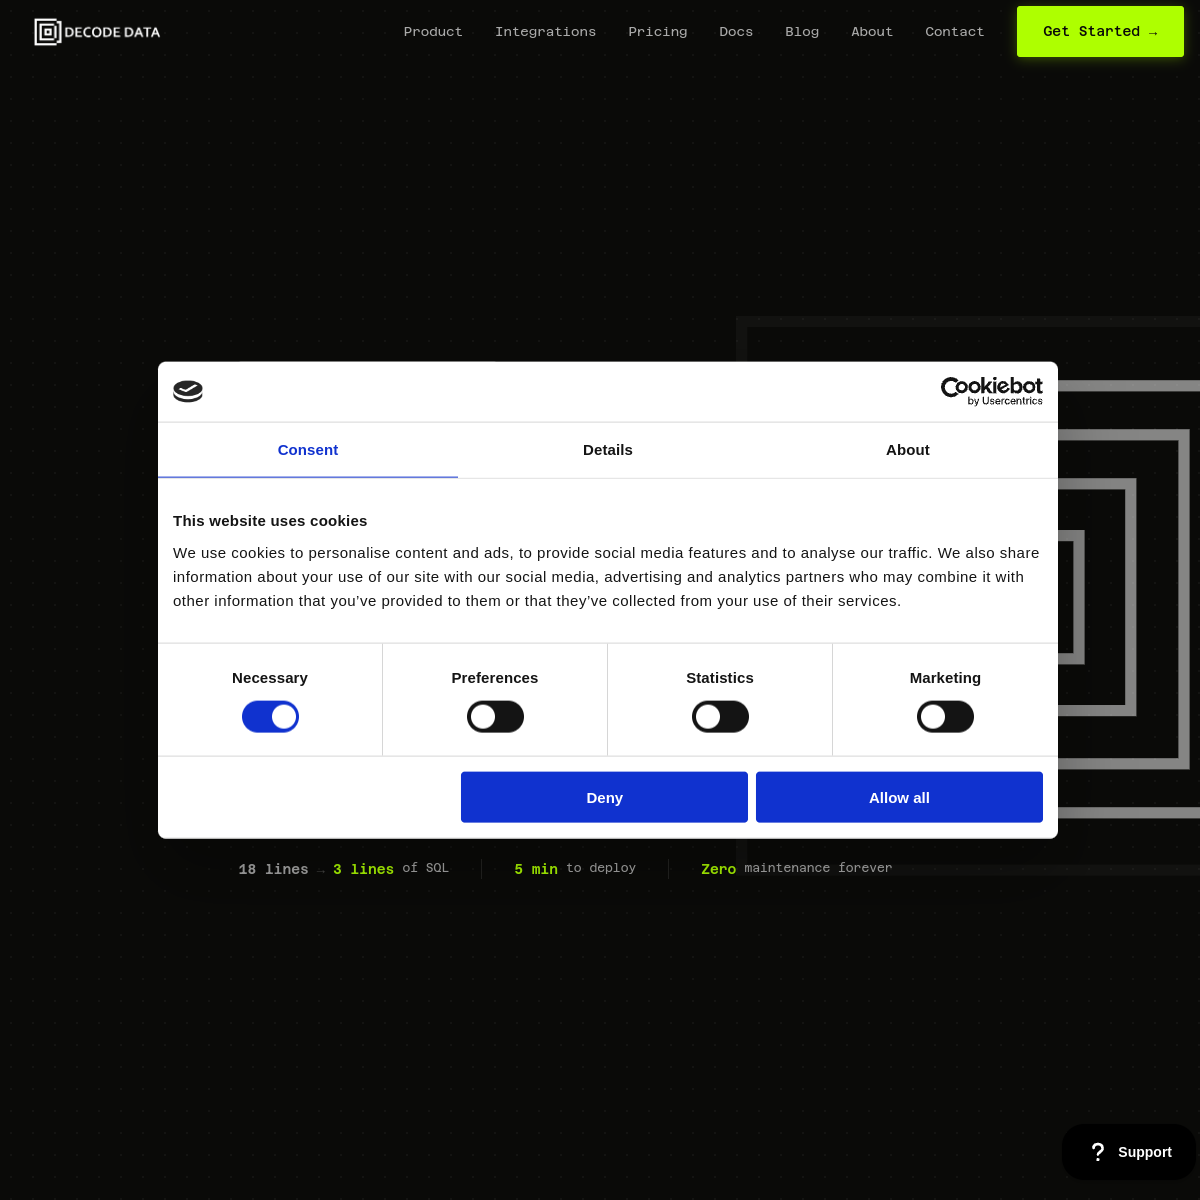The width and height of the screenshot is (1200, 1200).
Task: Open the Blog nav link
Action: (802, 32)
